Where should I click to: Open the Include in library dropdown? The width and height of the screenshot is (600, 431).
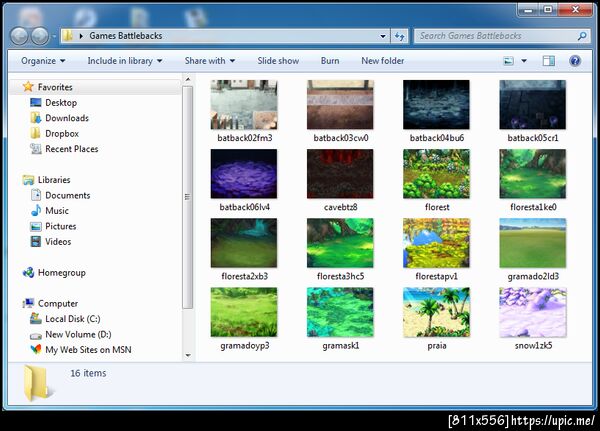tap(125, 61)
